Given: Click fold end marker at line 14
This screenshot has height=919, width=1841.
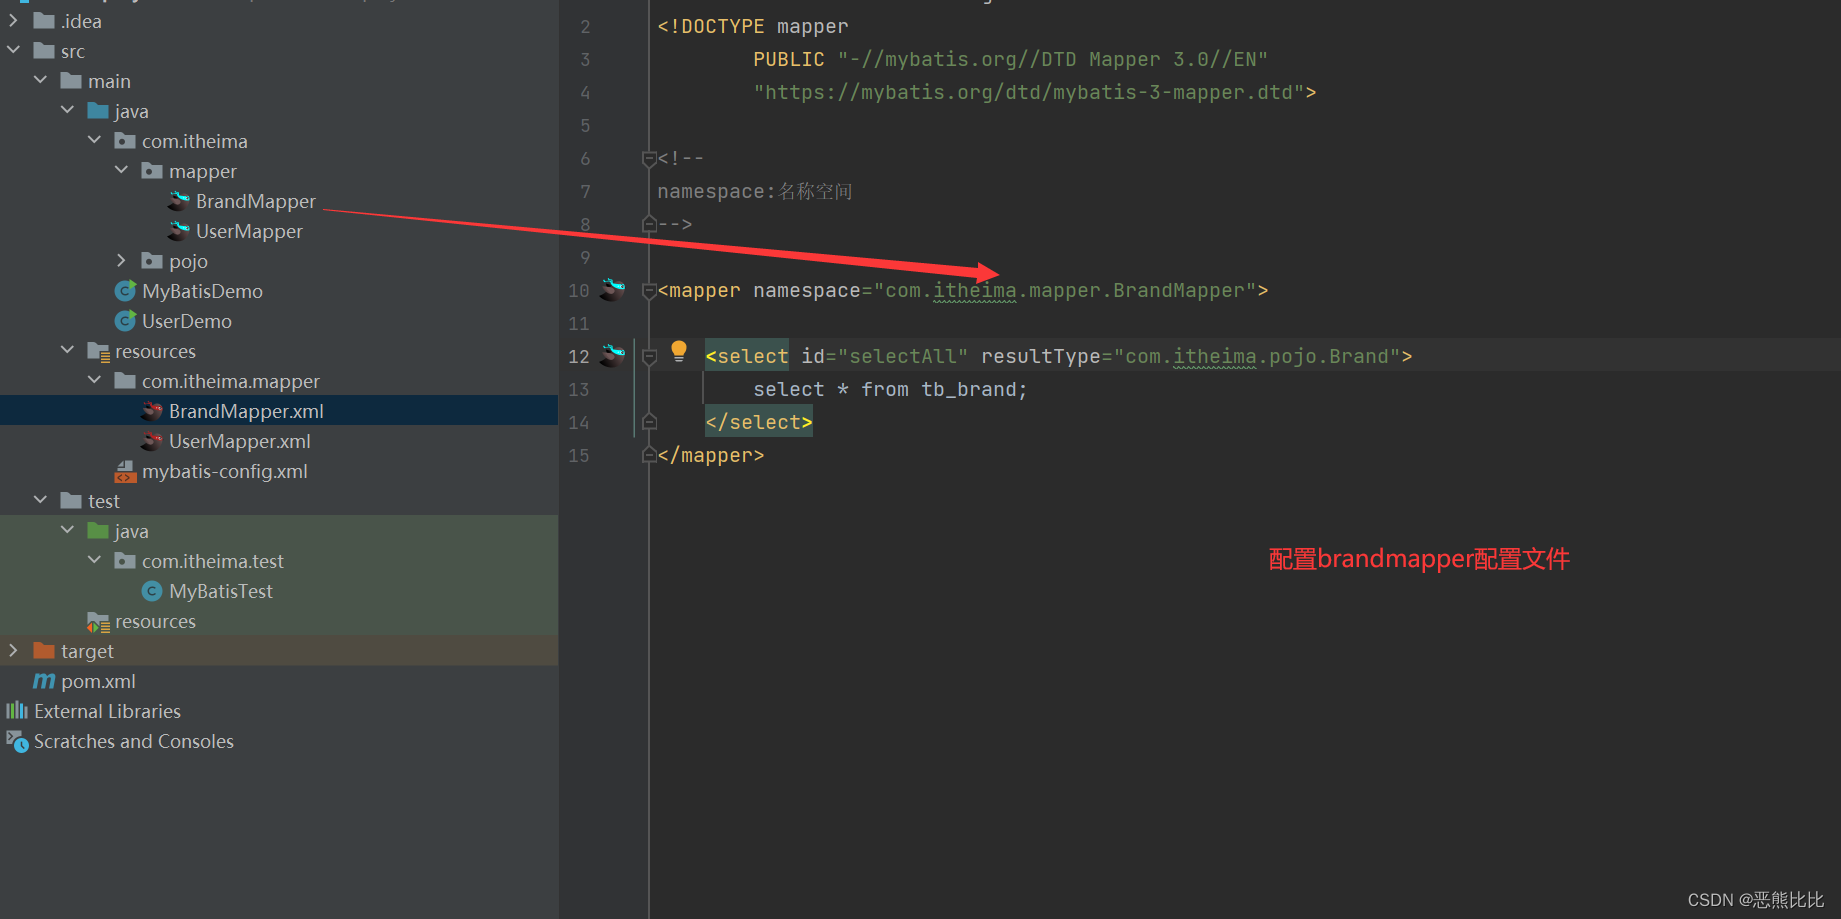Looking at the screenshot, I should [x=649, y=422].
